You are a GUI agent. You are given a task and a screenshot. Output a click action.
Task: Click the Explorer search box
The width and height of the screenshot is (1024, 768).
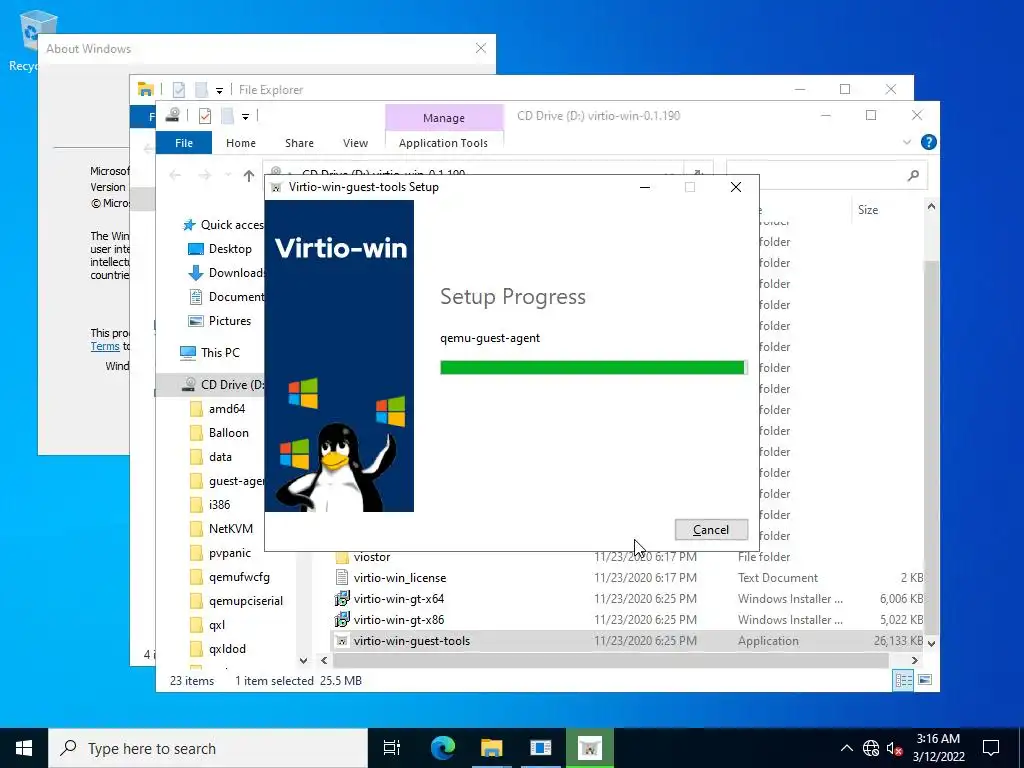(826, 175)
